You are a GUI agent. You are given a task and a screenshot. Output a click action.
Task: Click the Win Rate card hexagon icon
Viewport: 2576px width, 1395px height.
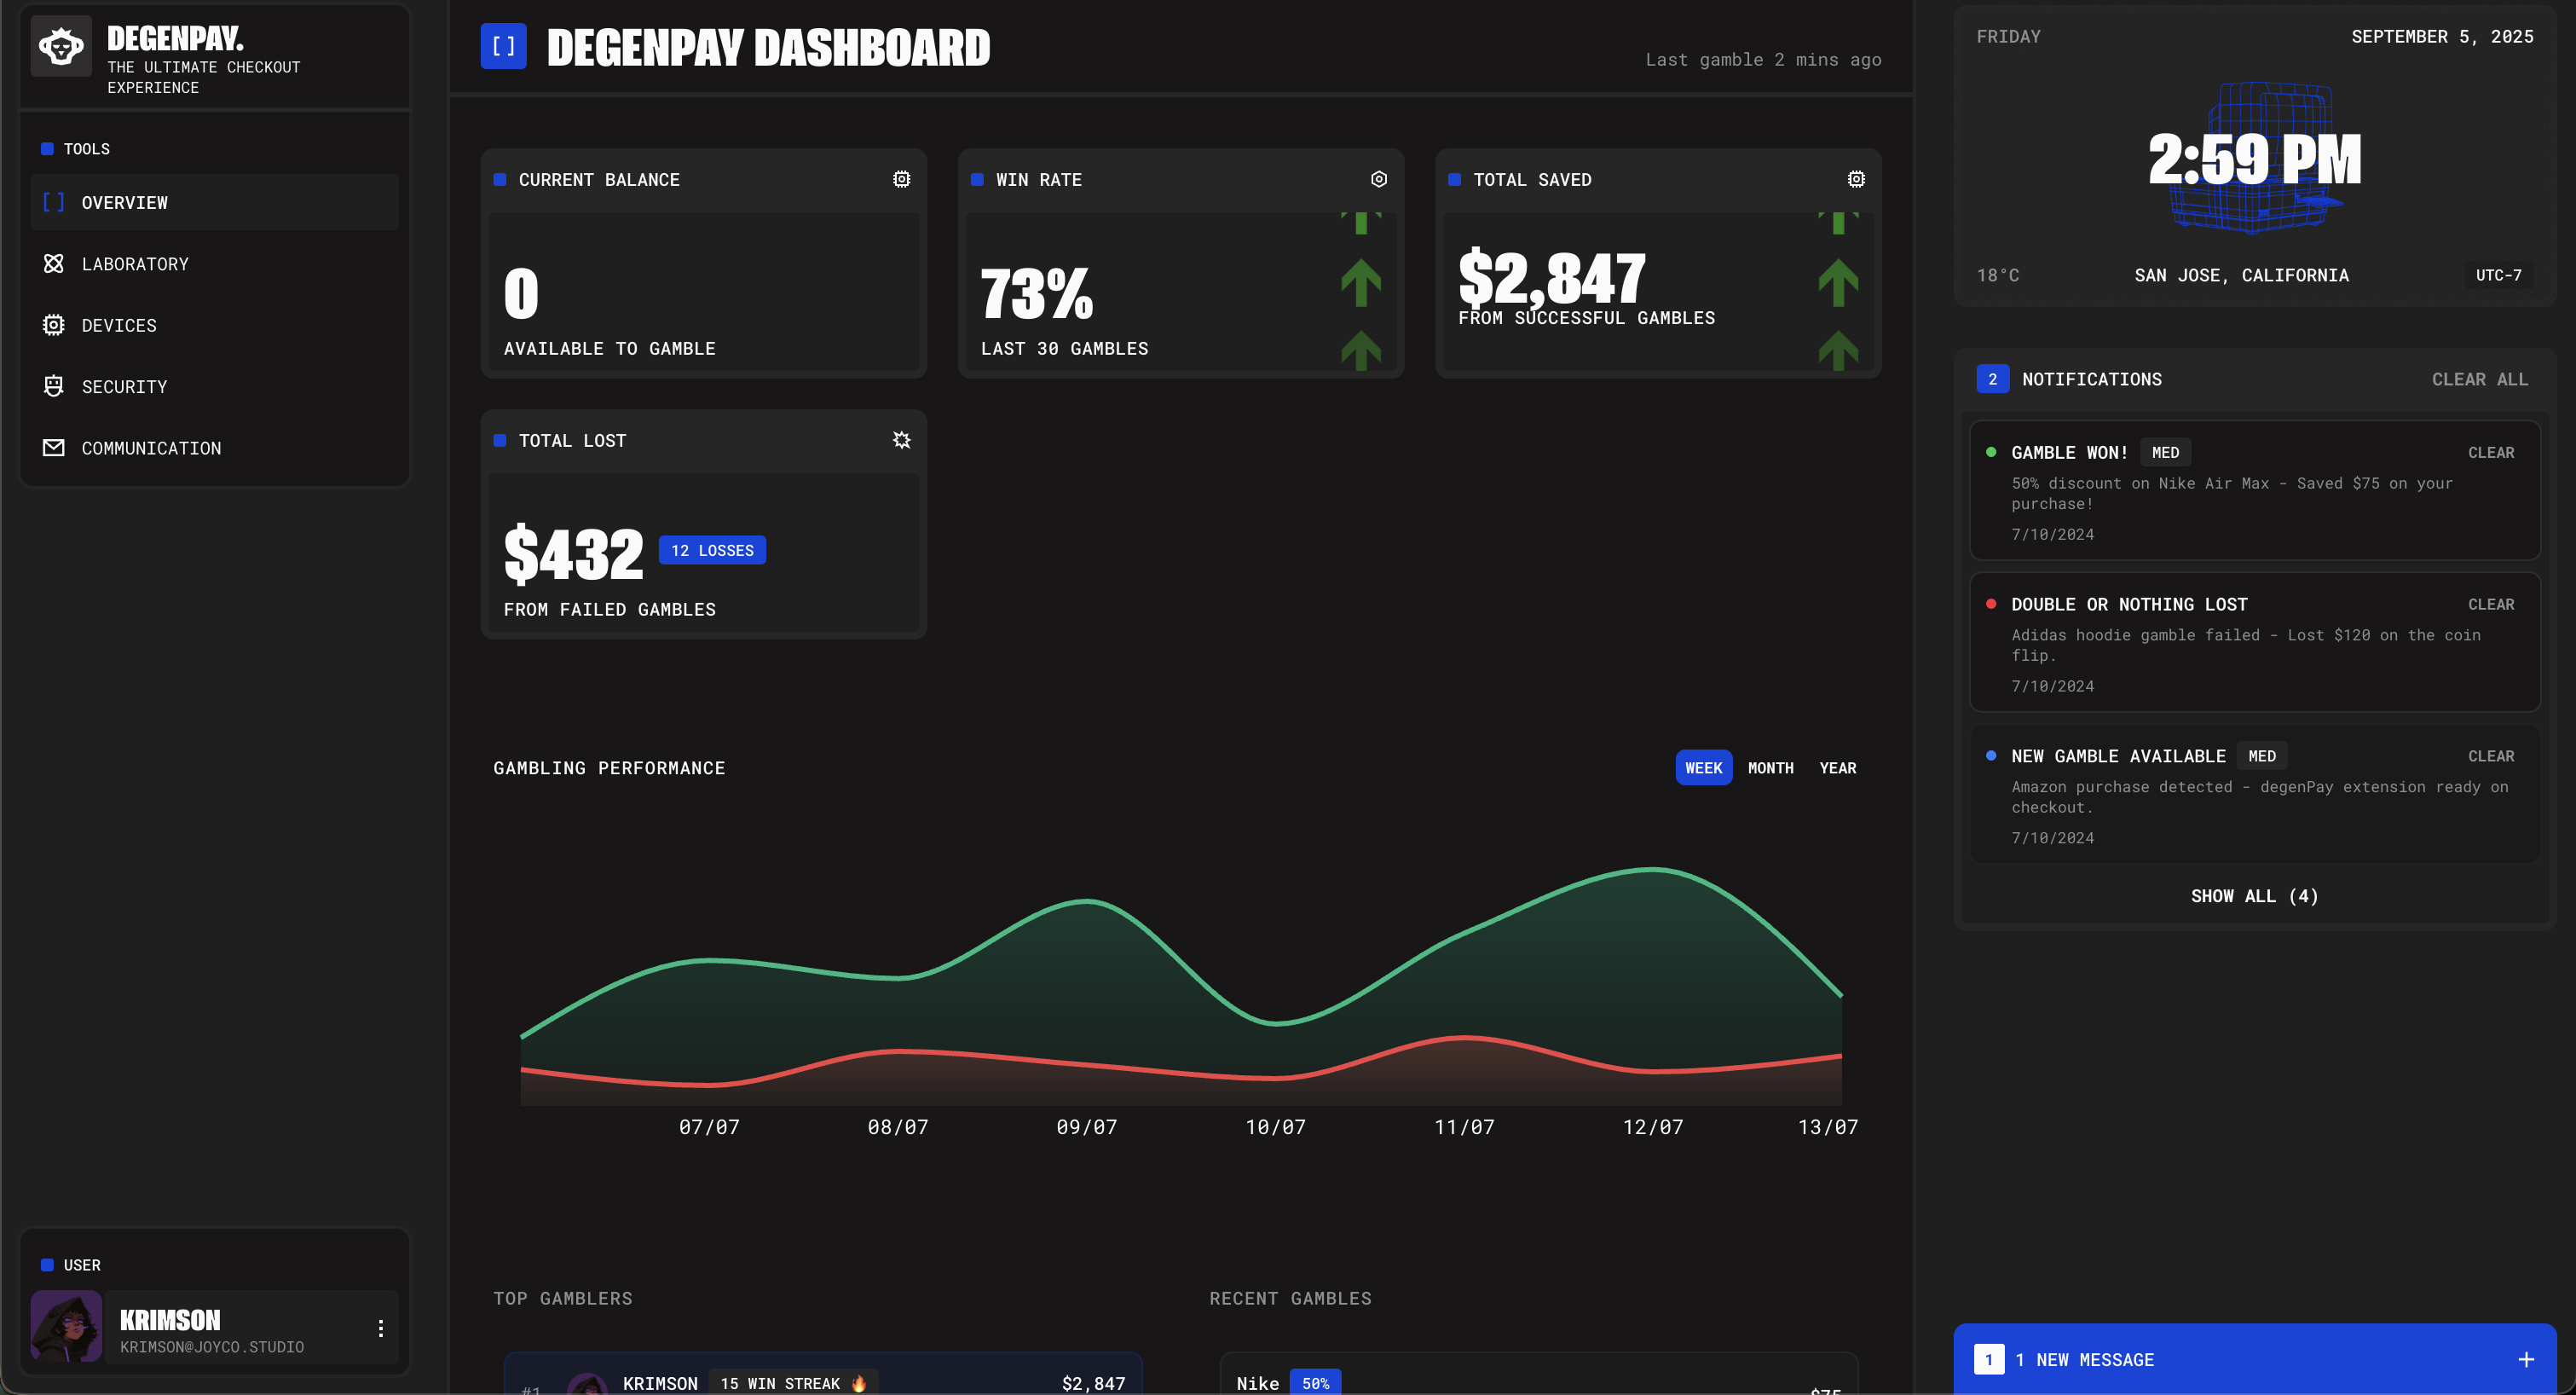tap(1378, 179)
